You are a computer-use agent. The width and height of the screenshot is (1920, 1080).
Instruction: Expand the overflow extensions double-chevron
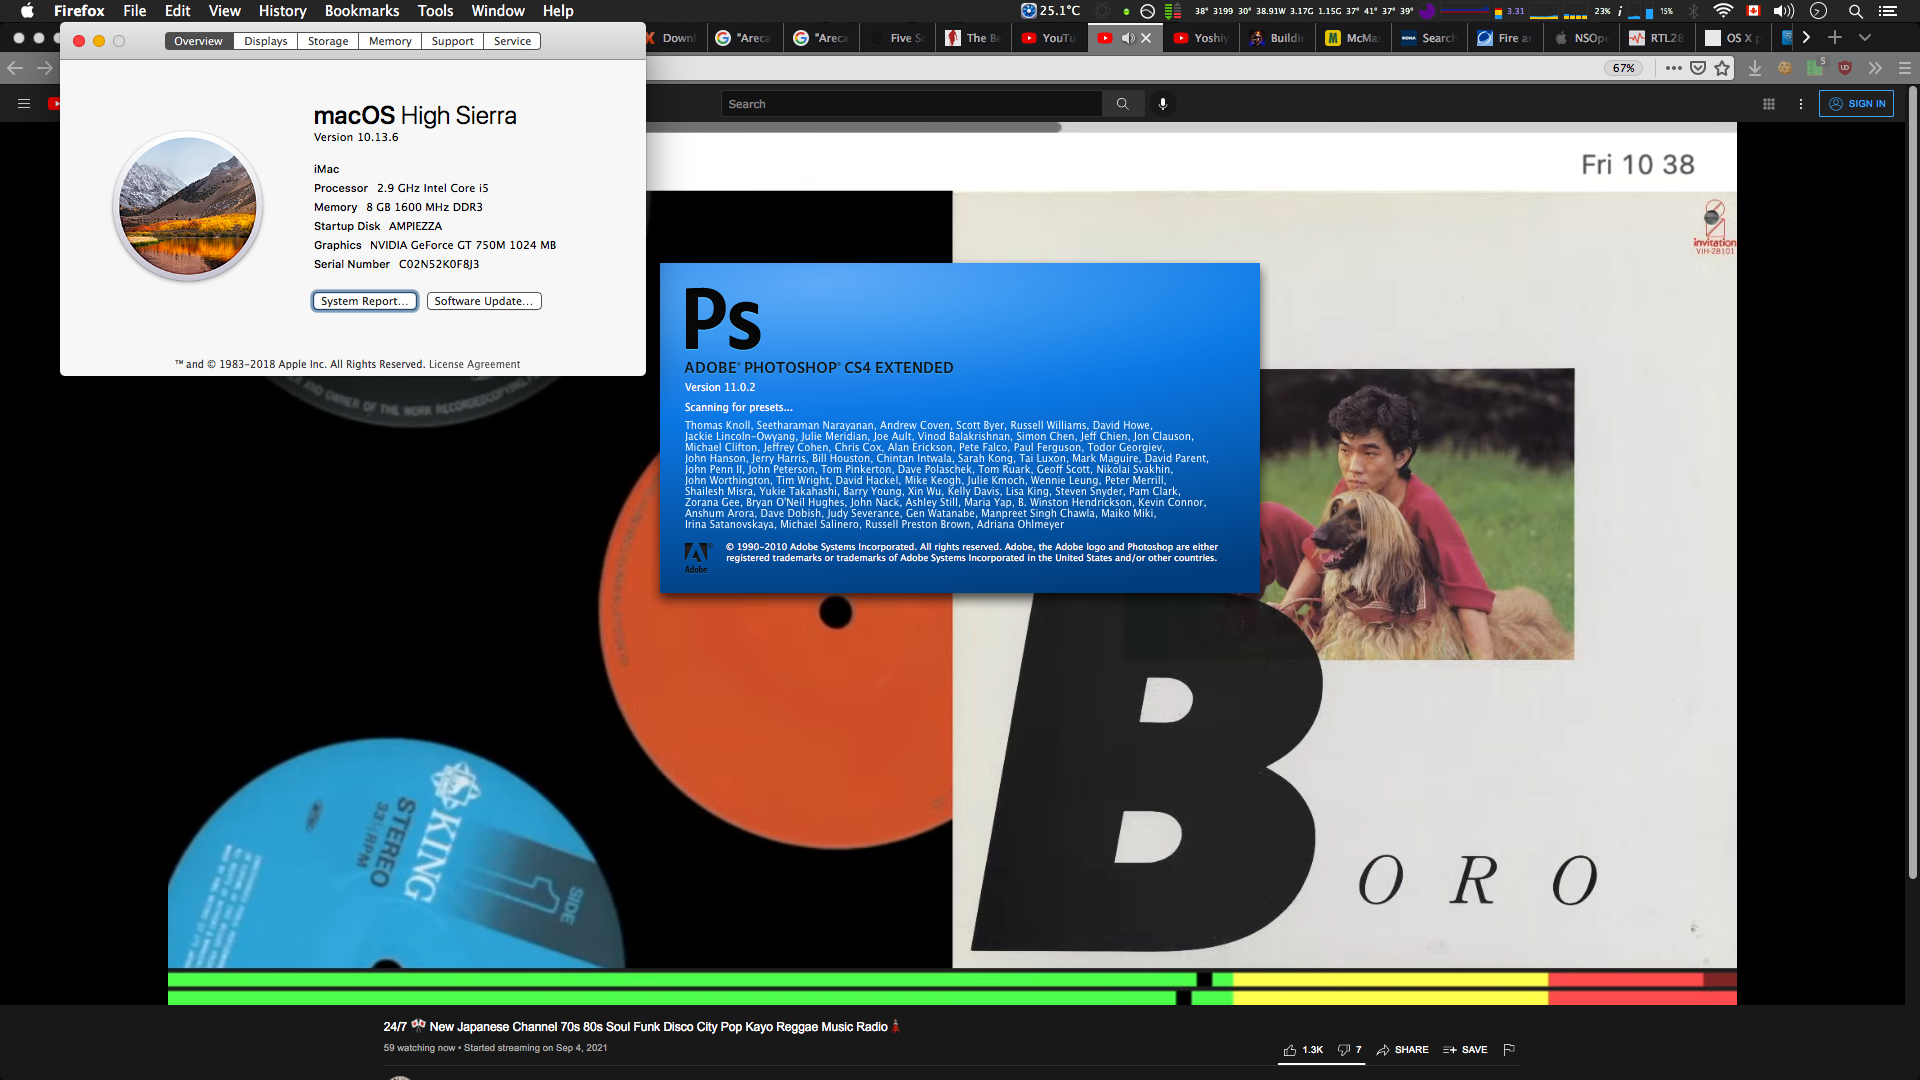click(x=1875, y=68)
